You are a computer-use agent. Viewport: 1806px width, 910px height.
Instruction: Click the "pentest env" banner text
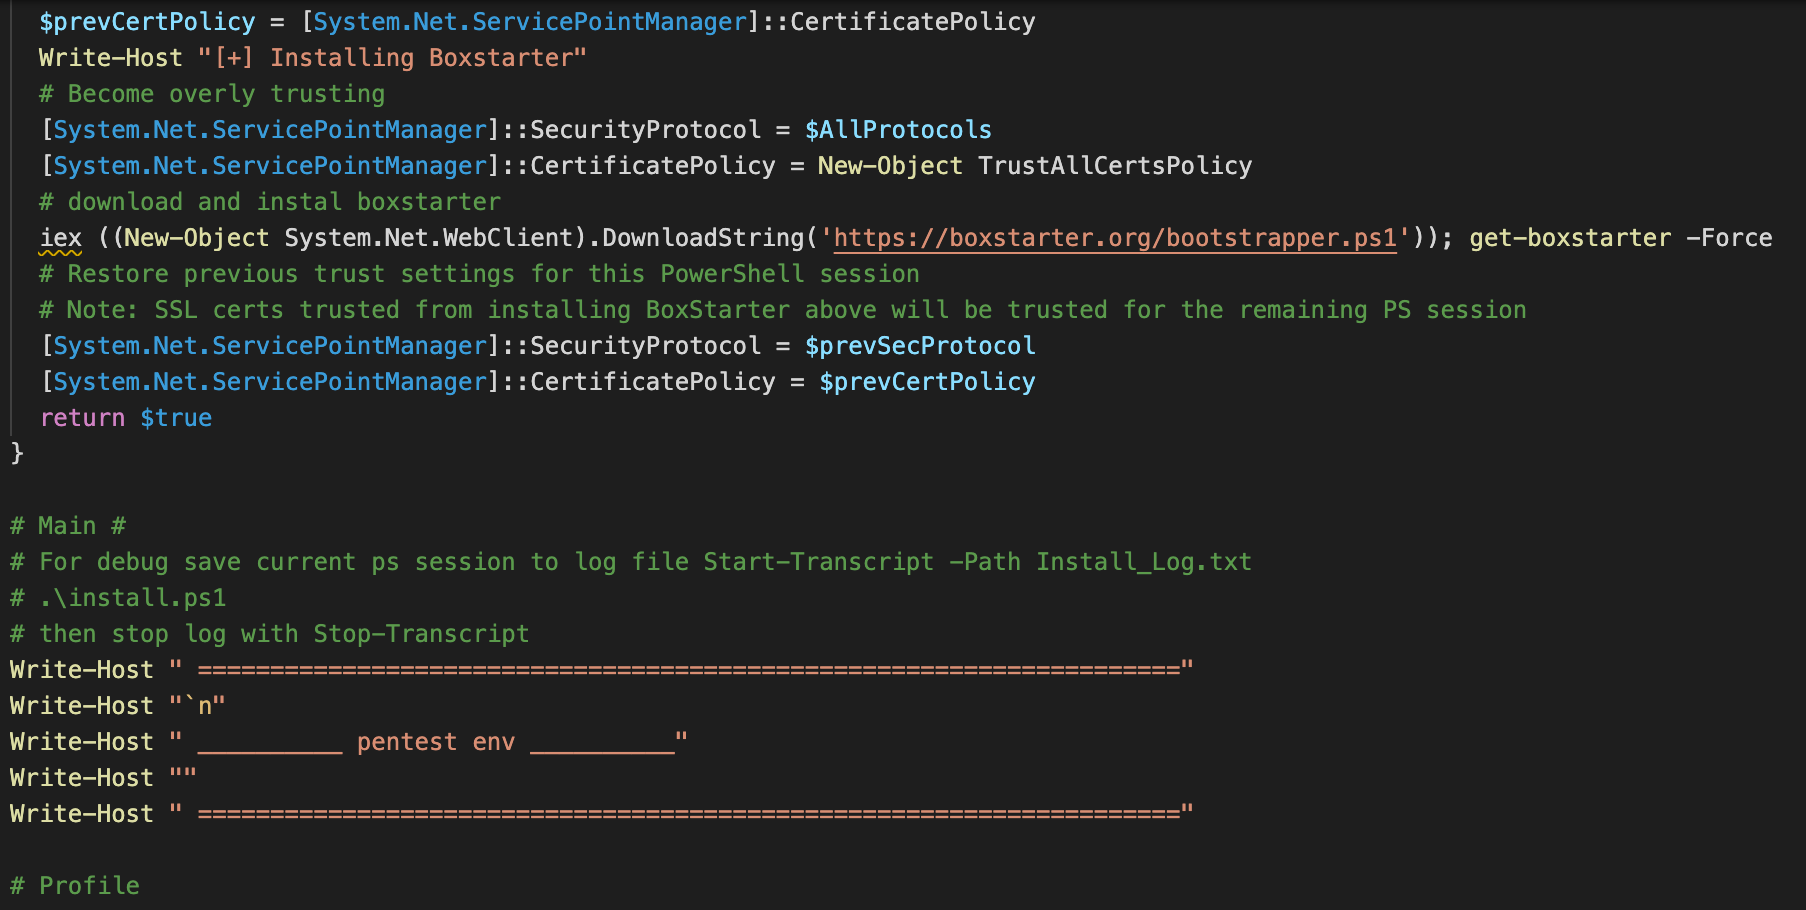pos(435,742)
